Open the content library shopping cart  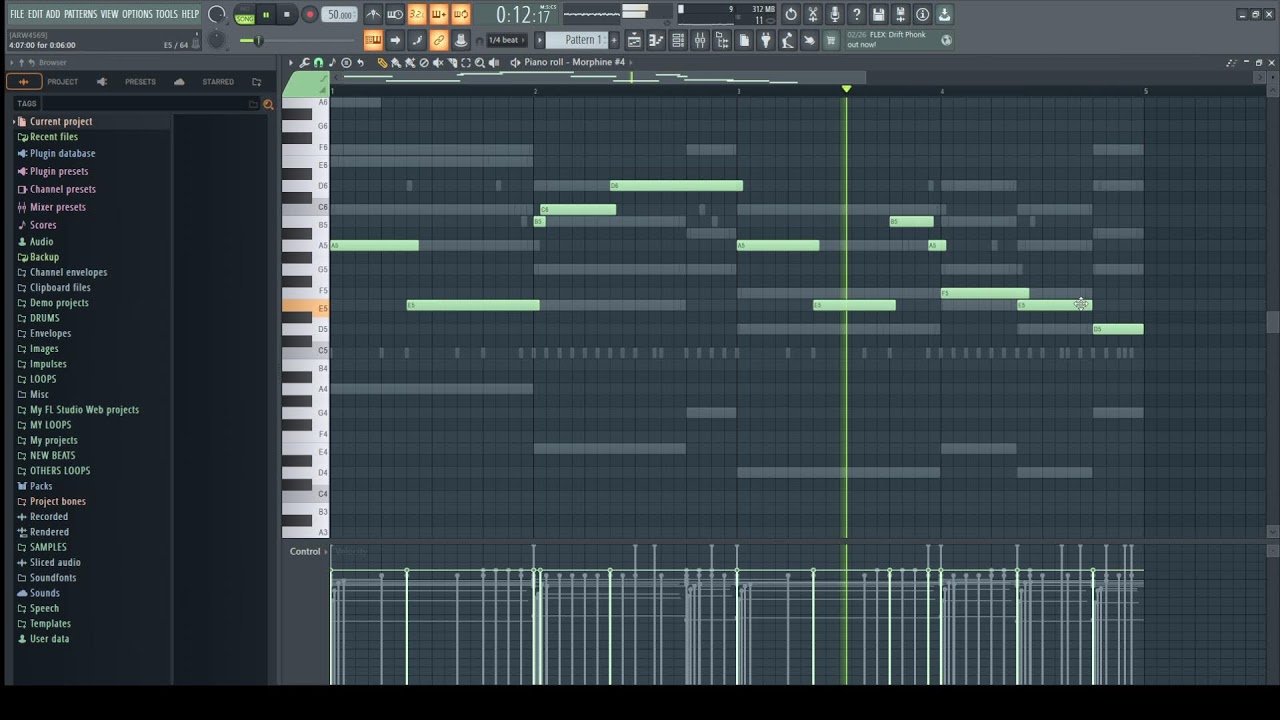point(831,40)
